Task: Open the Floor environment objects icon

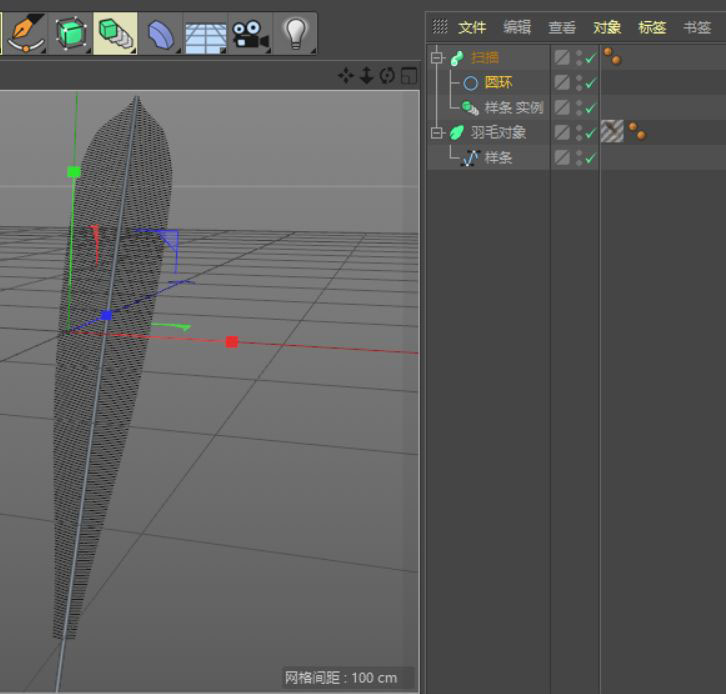Action: point(205,34)
